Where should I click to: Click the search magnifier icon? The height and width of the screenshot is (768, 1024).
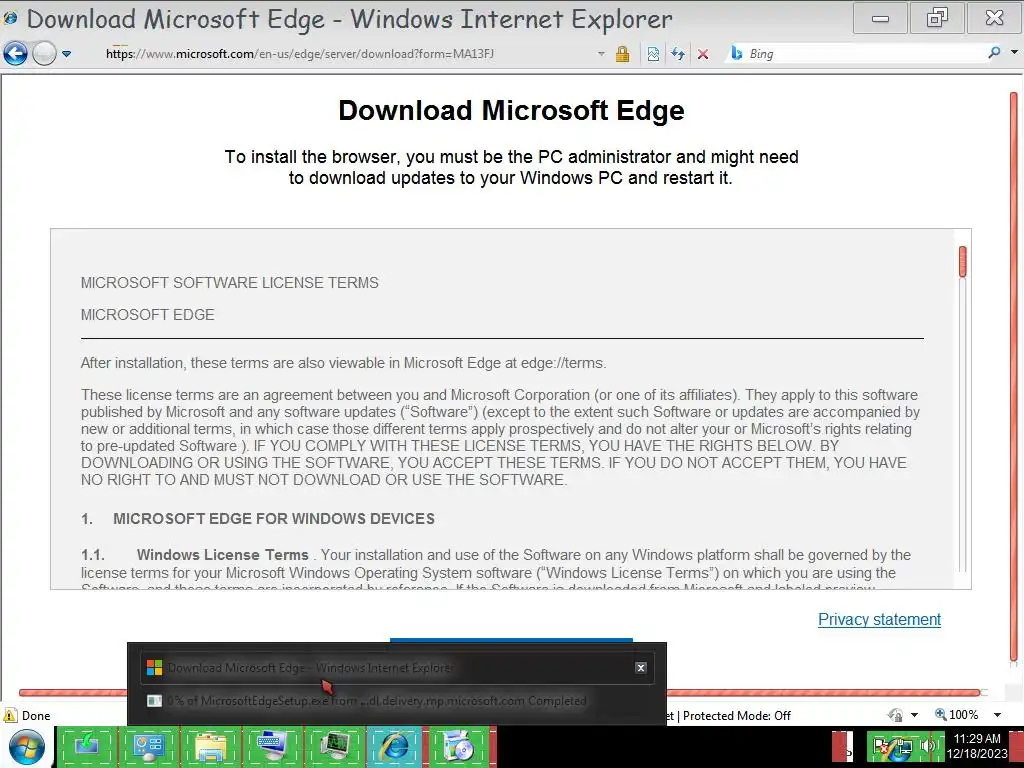click(x=994, y=53)
